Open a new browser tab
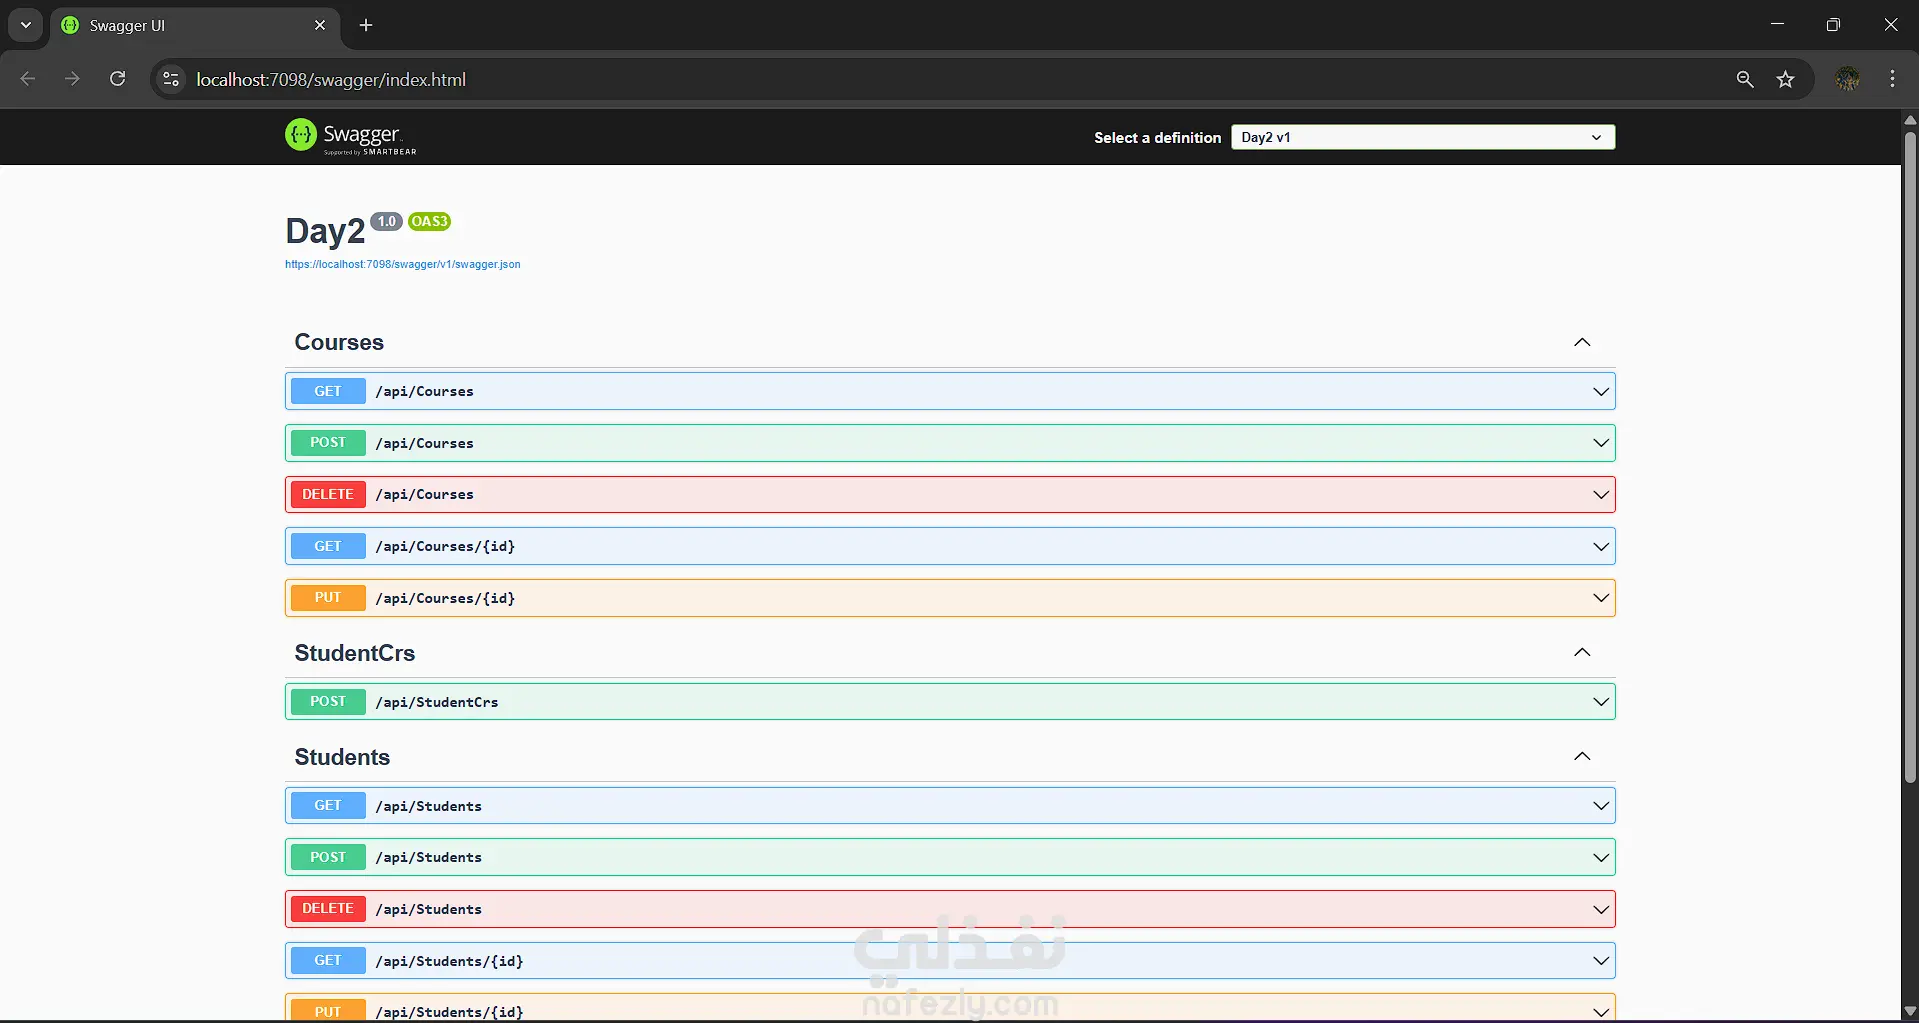1919x1023 pixels. coord(366,25)
